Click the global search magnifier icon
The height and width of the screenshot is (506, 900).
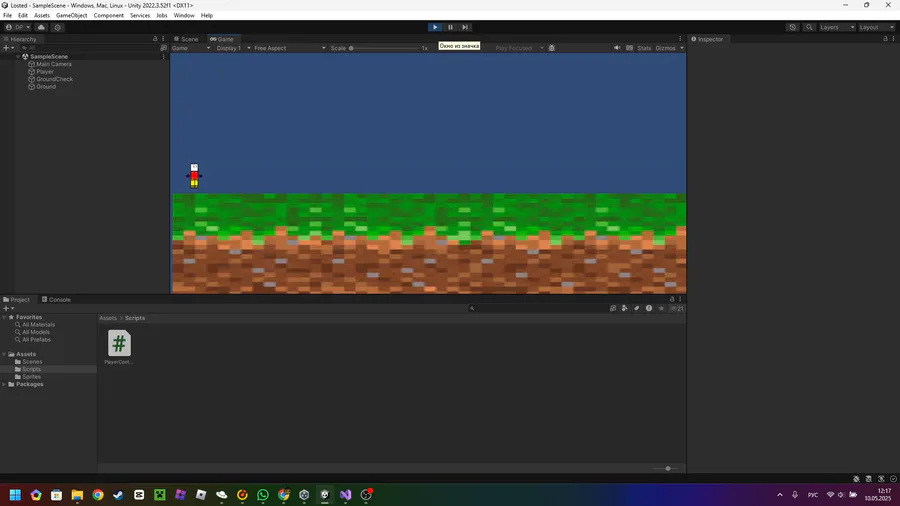(809, 27)
